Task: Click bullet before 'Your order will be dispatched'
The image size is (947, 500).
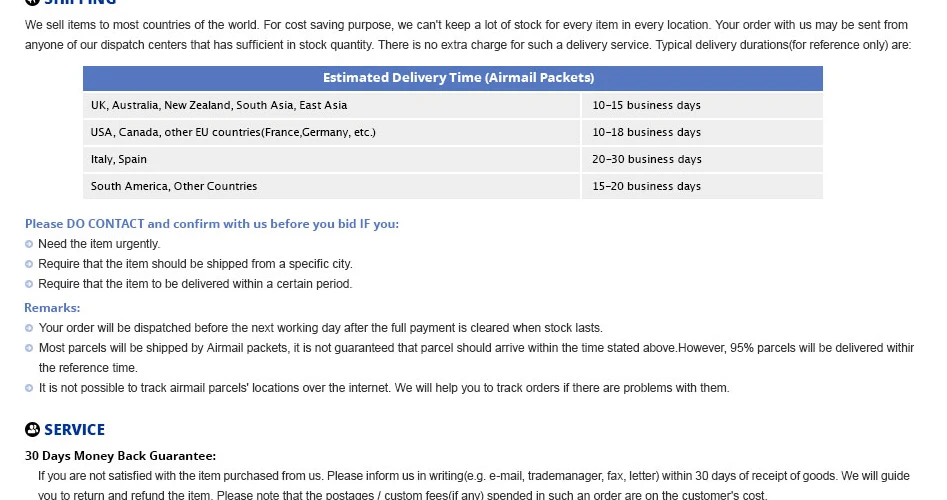Action: pos(29,328)
